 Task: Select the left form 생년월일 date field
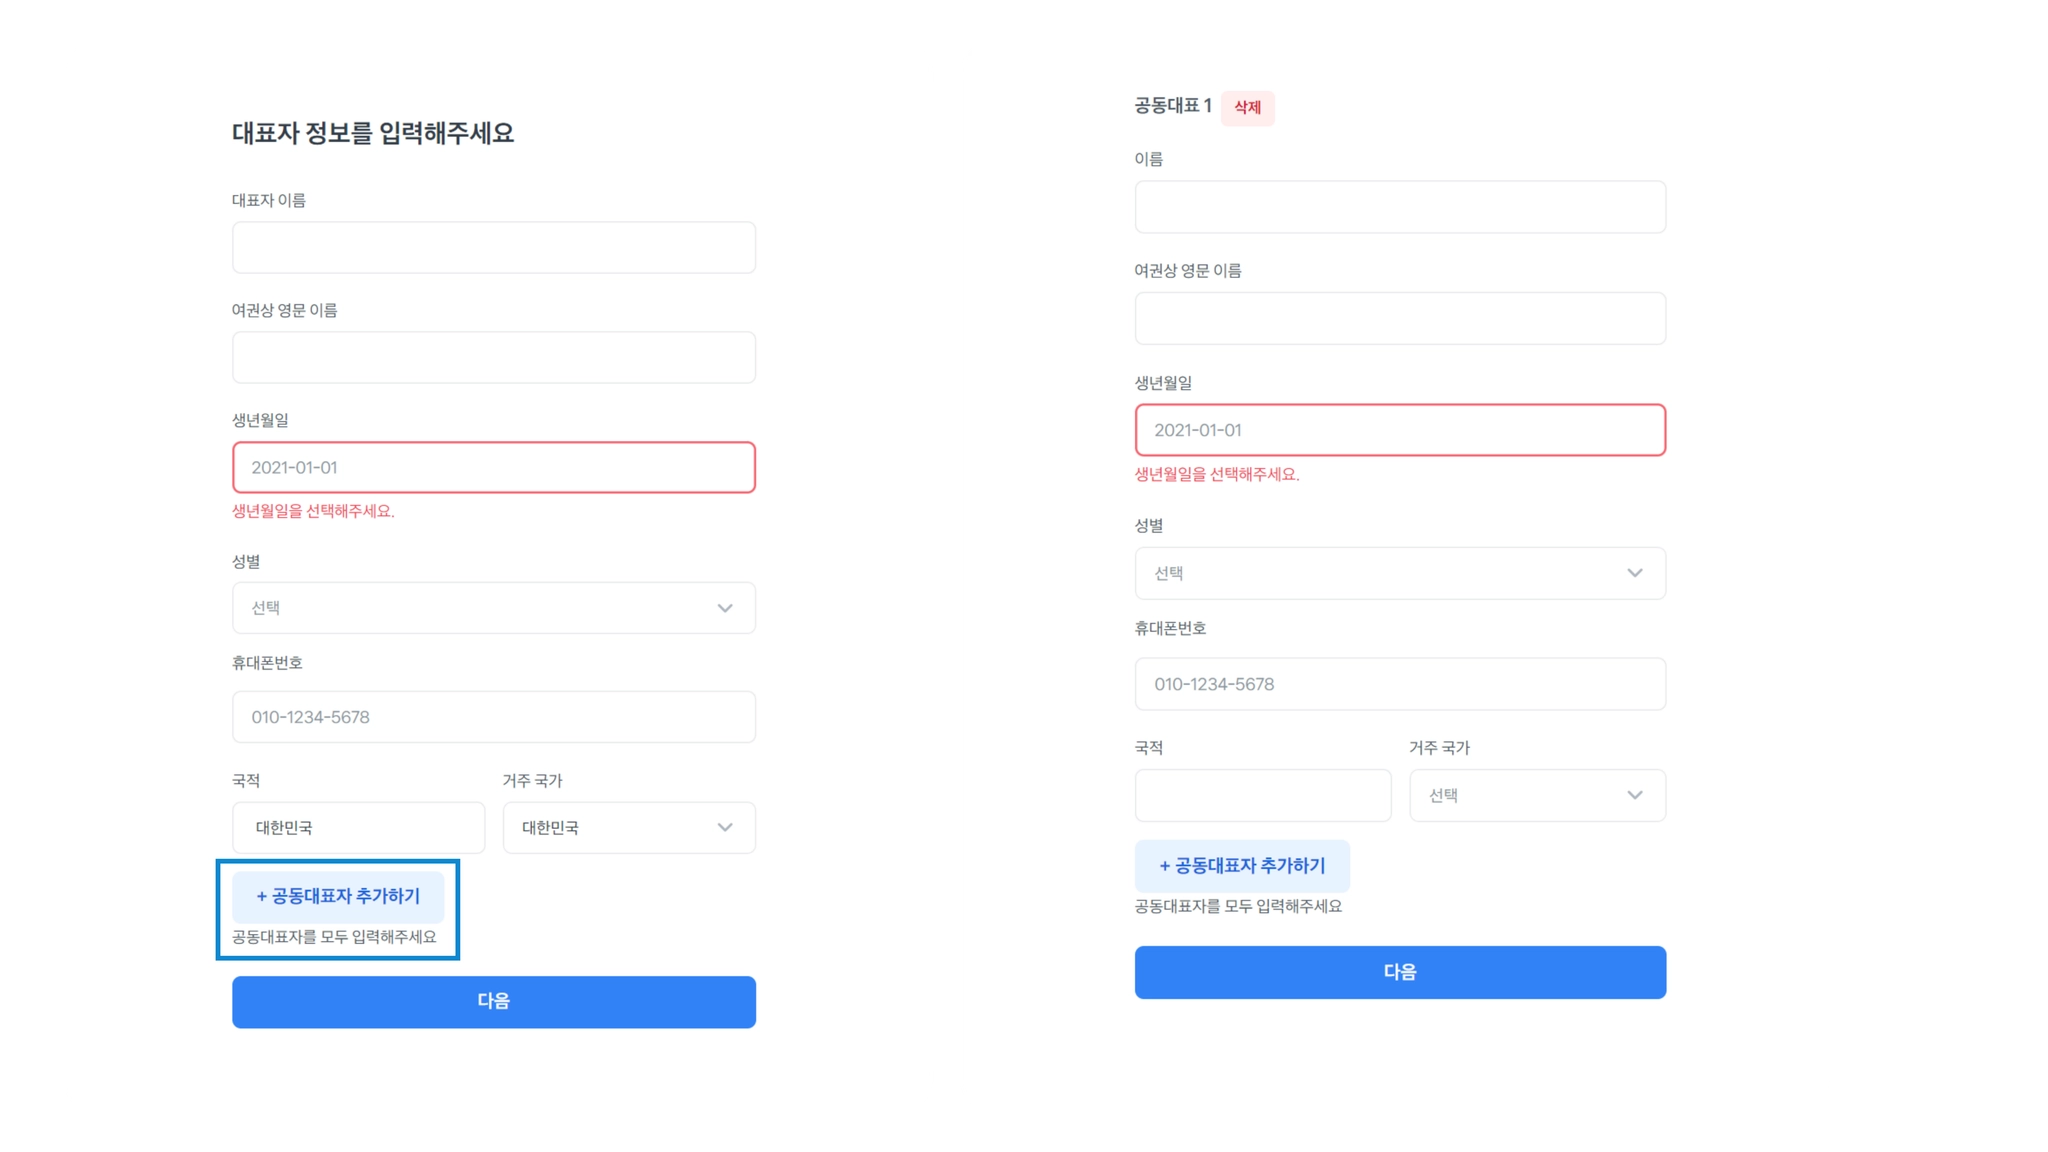[x=493, y=467]
